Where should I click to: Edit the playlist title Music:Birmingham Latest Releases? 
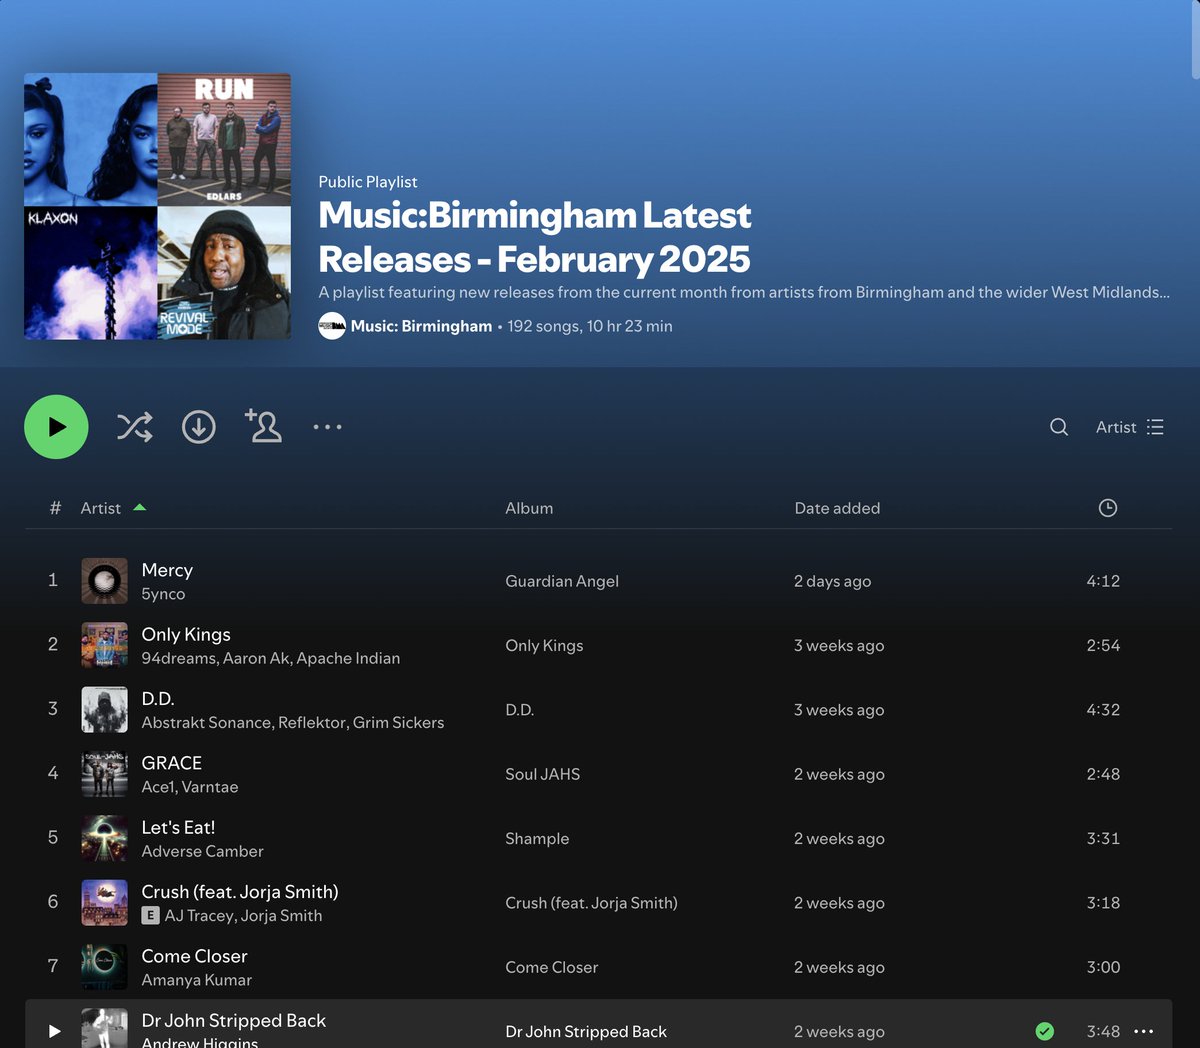tap(535, 237)
